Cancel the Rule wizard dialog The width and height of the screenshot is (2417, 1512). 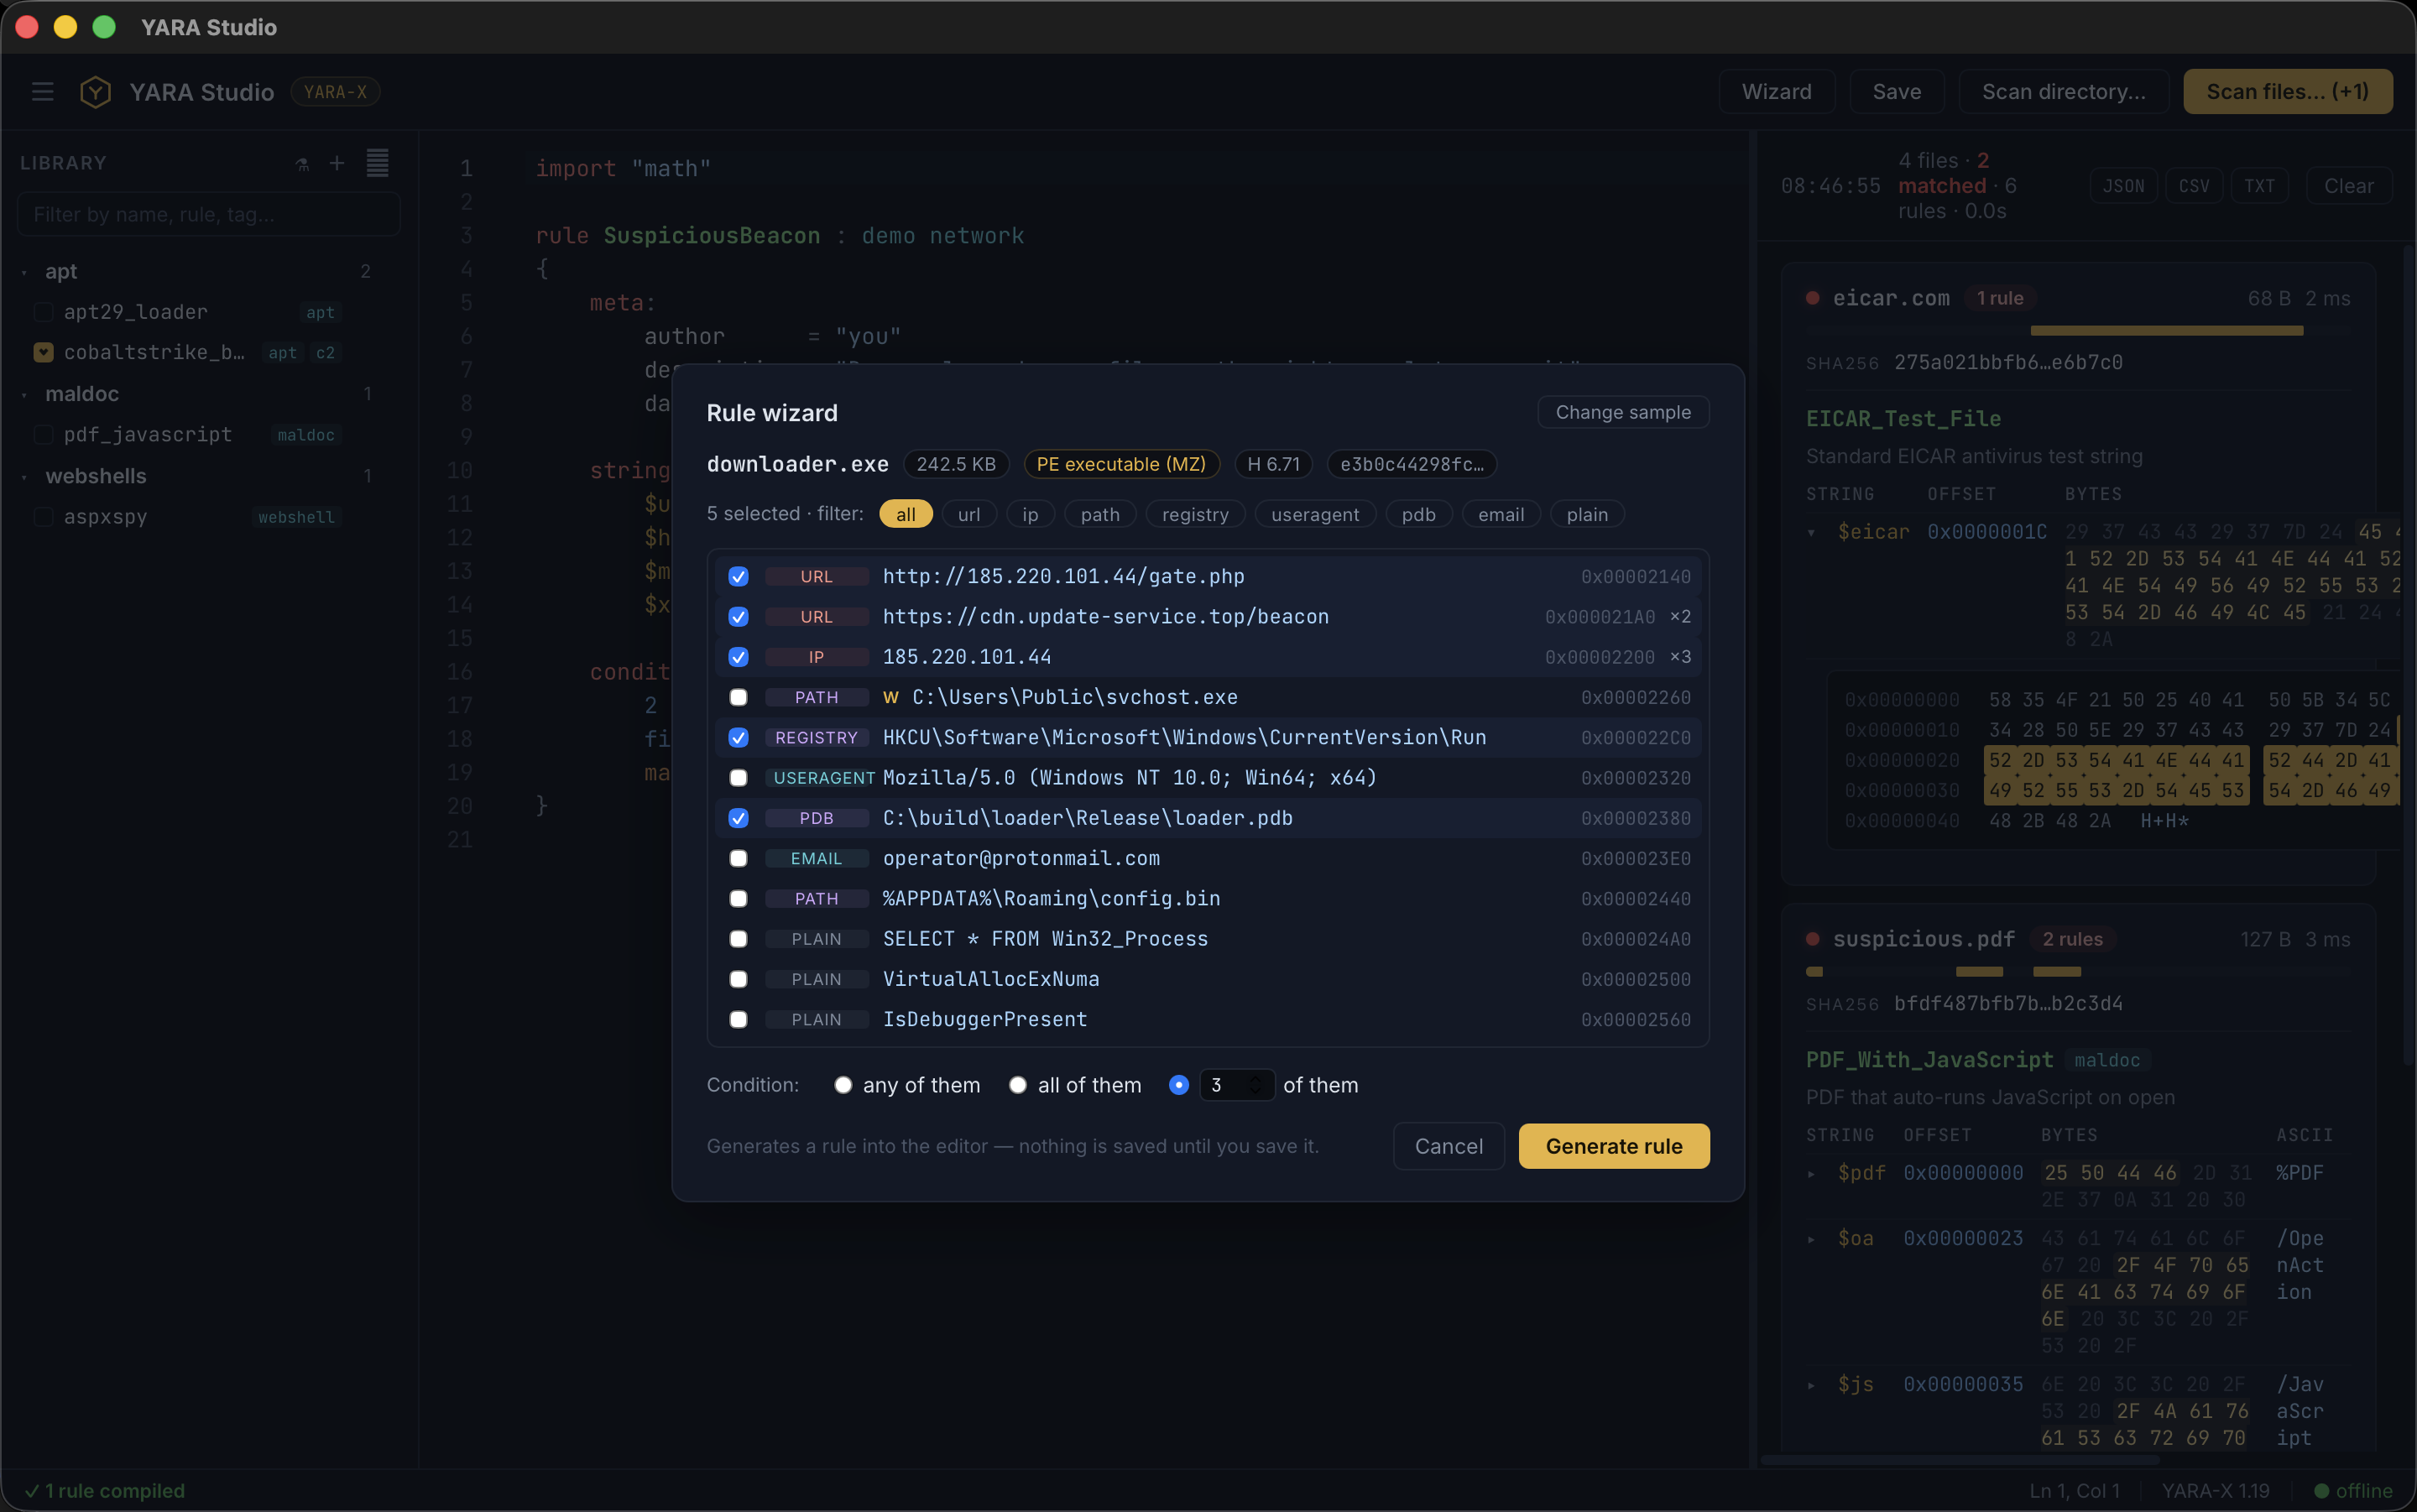pyautogui.click(x=1448, y=1146)
